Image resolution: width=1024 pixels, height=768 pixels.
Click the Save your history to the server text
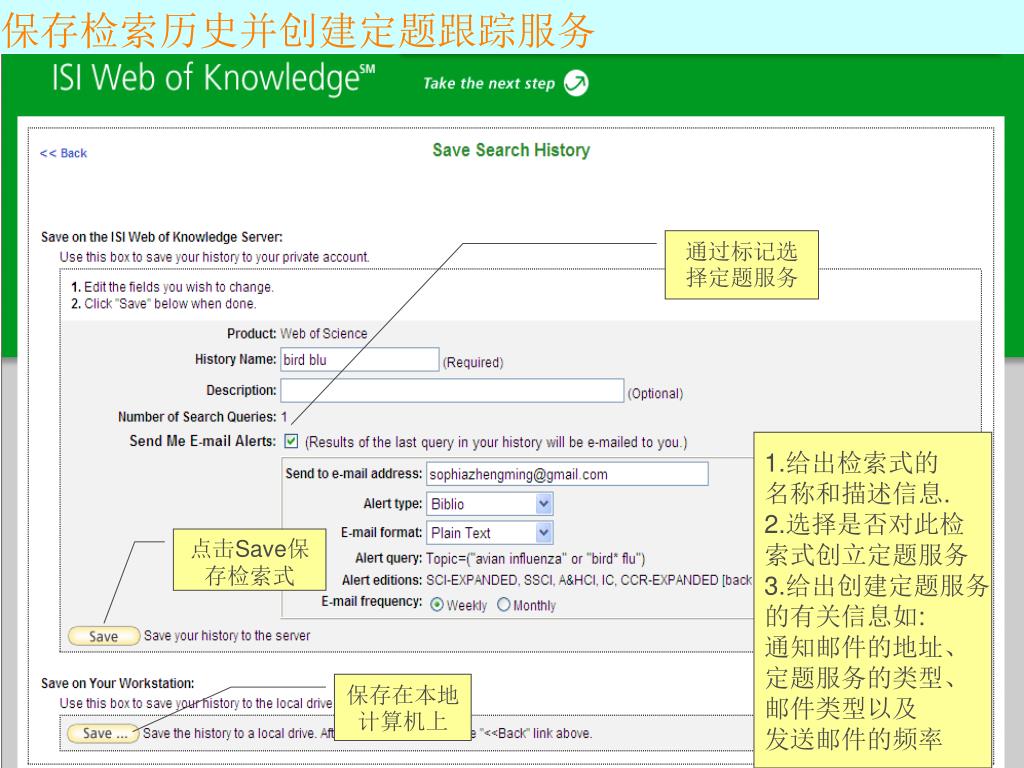click(227, 635)
